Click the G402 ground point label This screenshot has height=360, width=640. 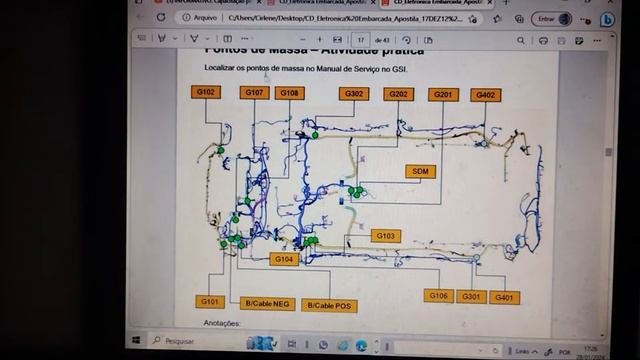click(x=486, y=95)
